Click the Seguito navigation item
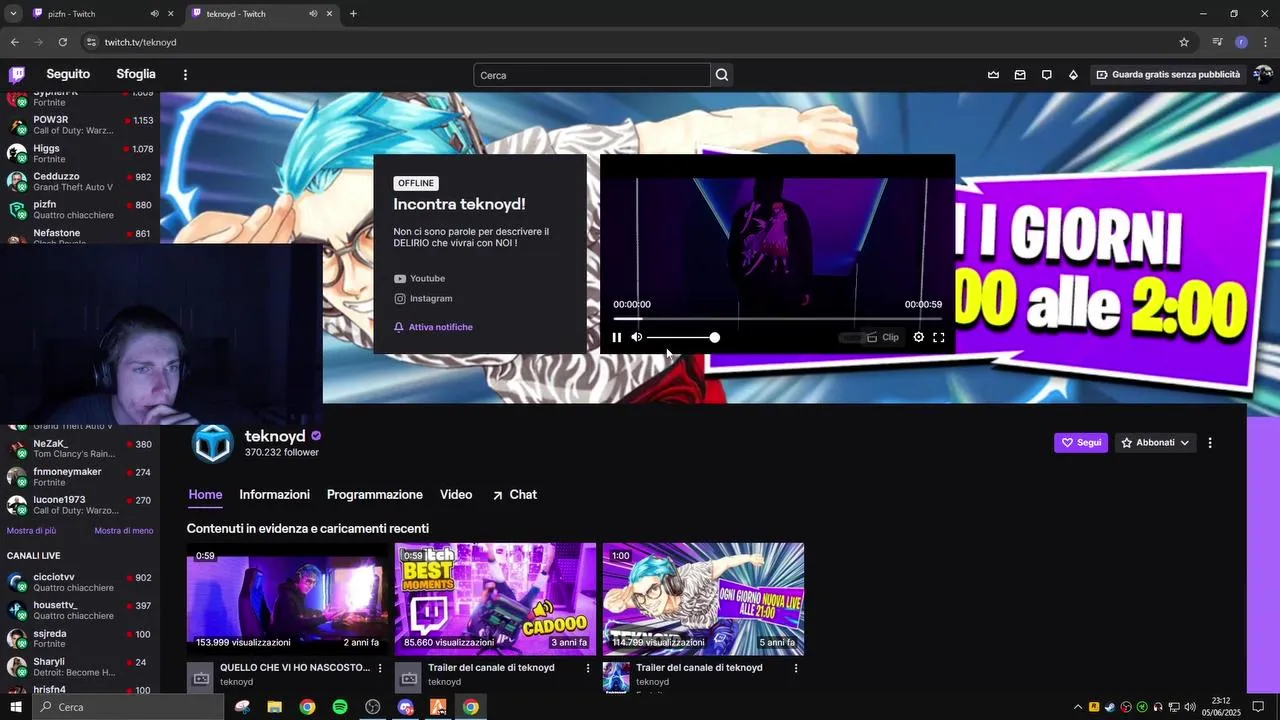Image resolution: width=1280 pixels, height=720 pixels. tap(68, 75)
